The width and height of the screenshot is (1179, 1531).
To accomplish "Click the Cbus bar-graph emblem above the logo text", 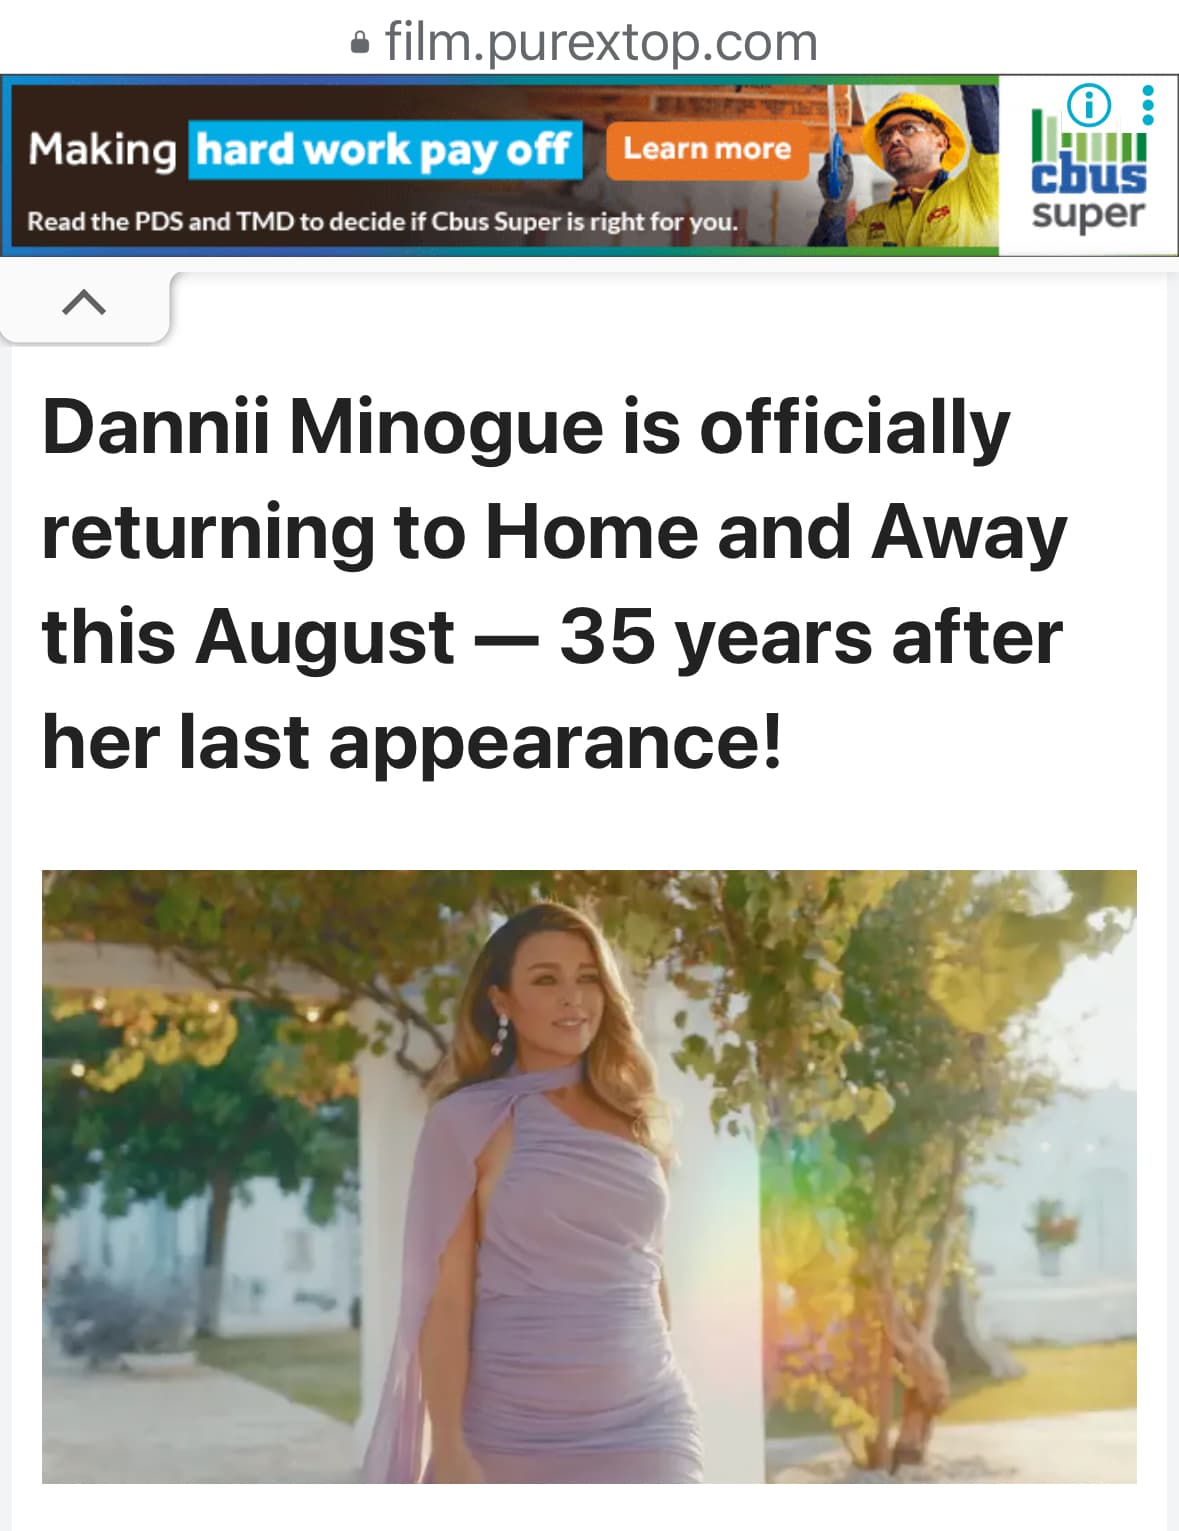I will coord(1088,138).
